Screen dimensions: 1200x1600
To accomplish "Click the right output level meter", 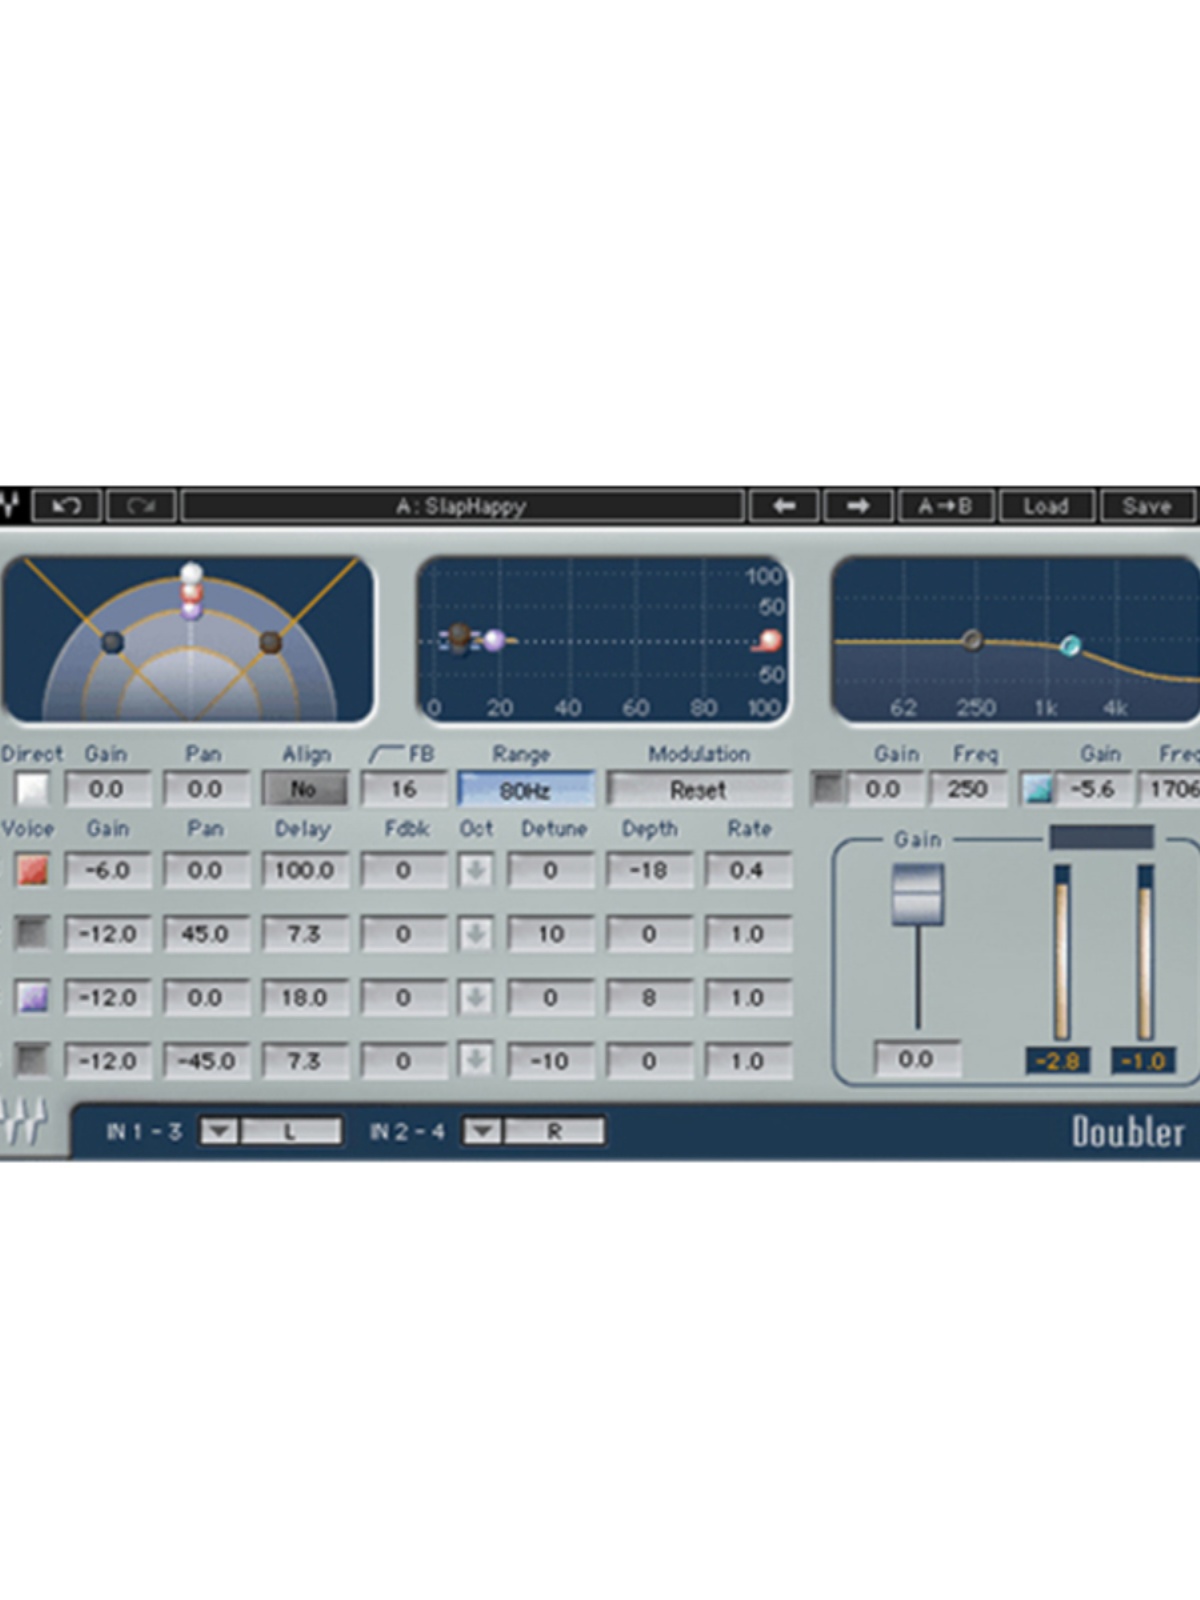I will coord(1144,953).
